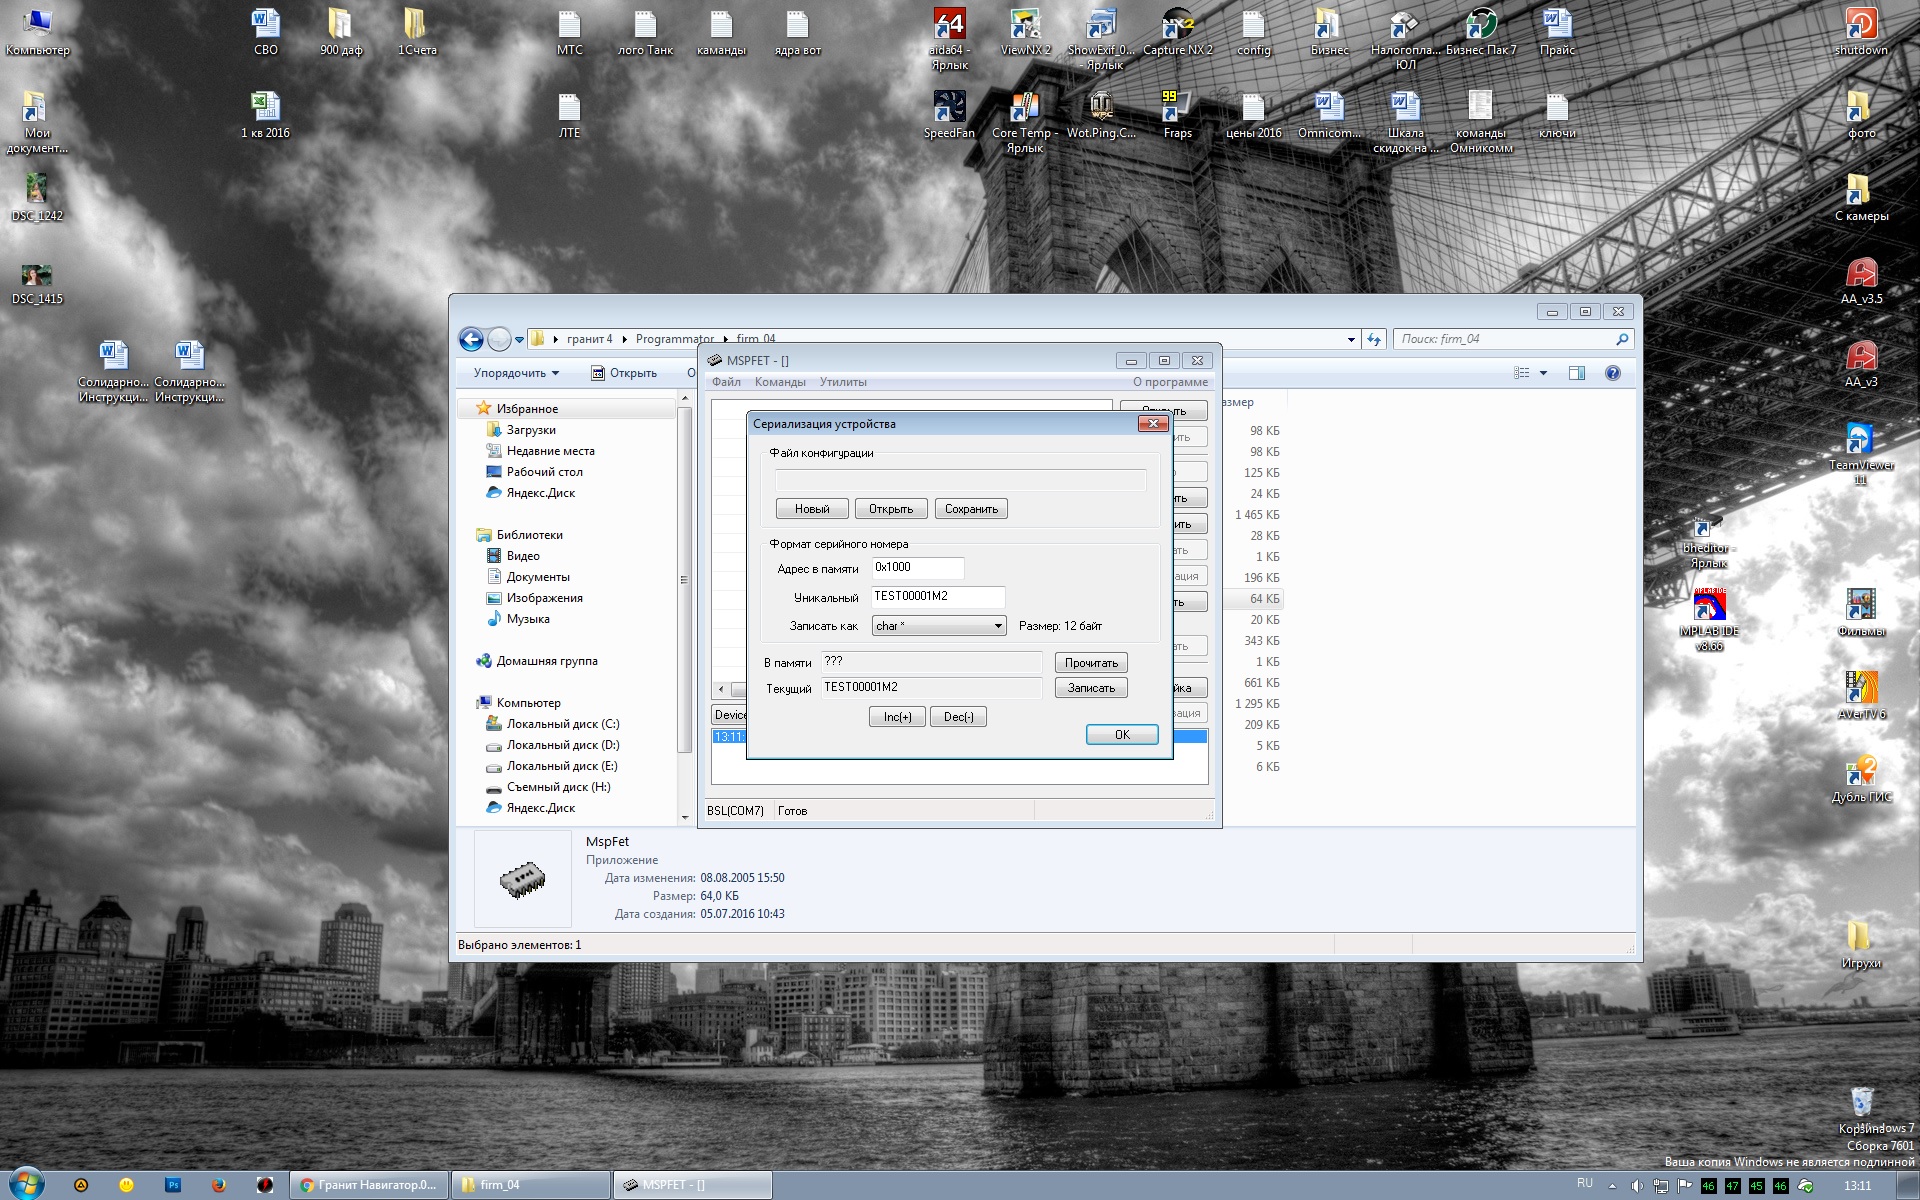This screenshot has width=1920, height=1200.
Task: Open the Корзина recycle bin icon
Action: tap(1861, 1102)
